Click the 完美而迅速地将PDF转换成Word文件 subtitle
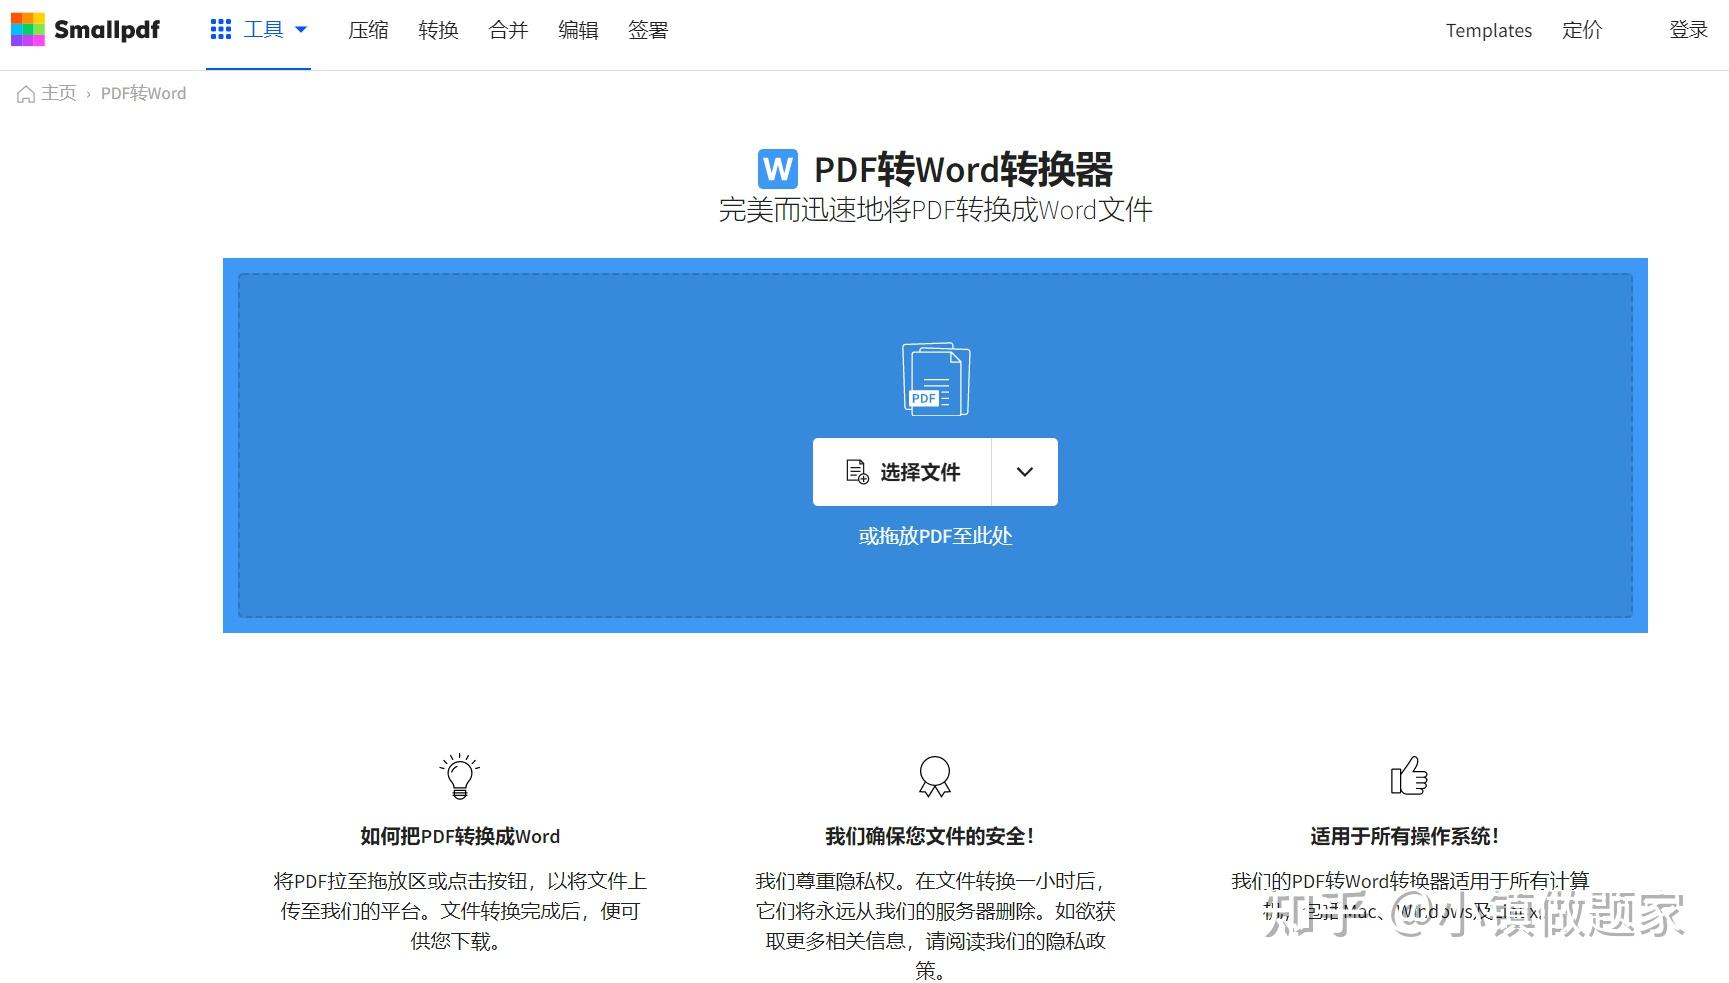1729x983 pixels. (x=935, y=210)
